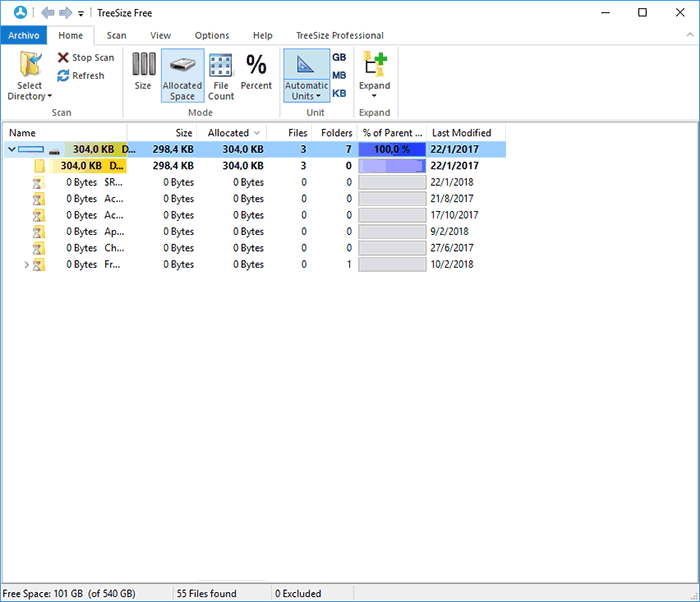The image size is (700, 602).
Task: Select the Ap... folder name
Action: point(114,231)
